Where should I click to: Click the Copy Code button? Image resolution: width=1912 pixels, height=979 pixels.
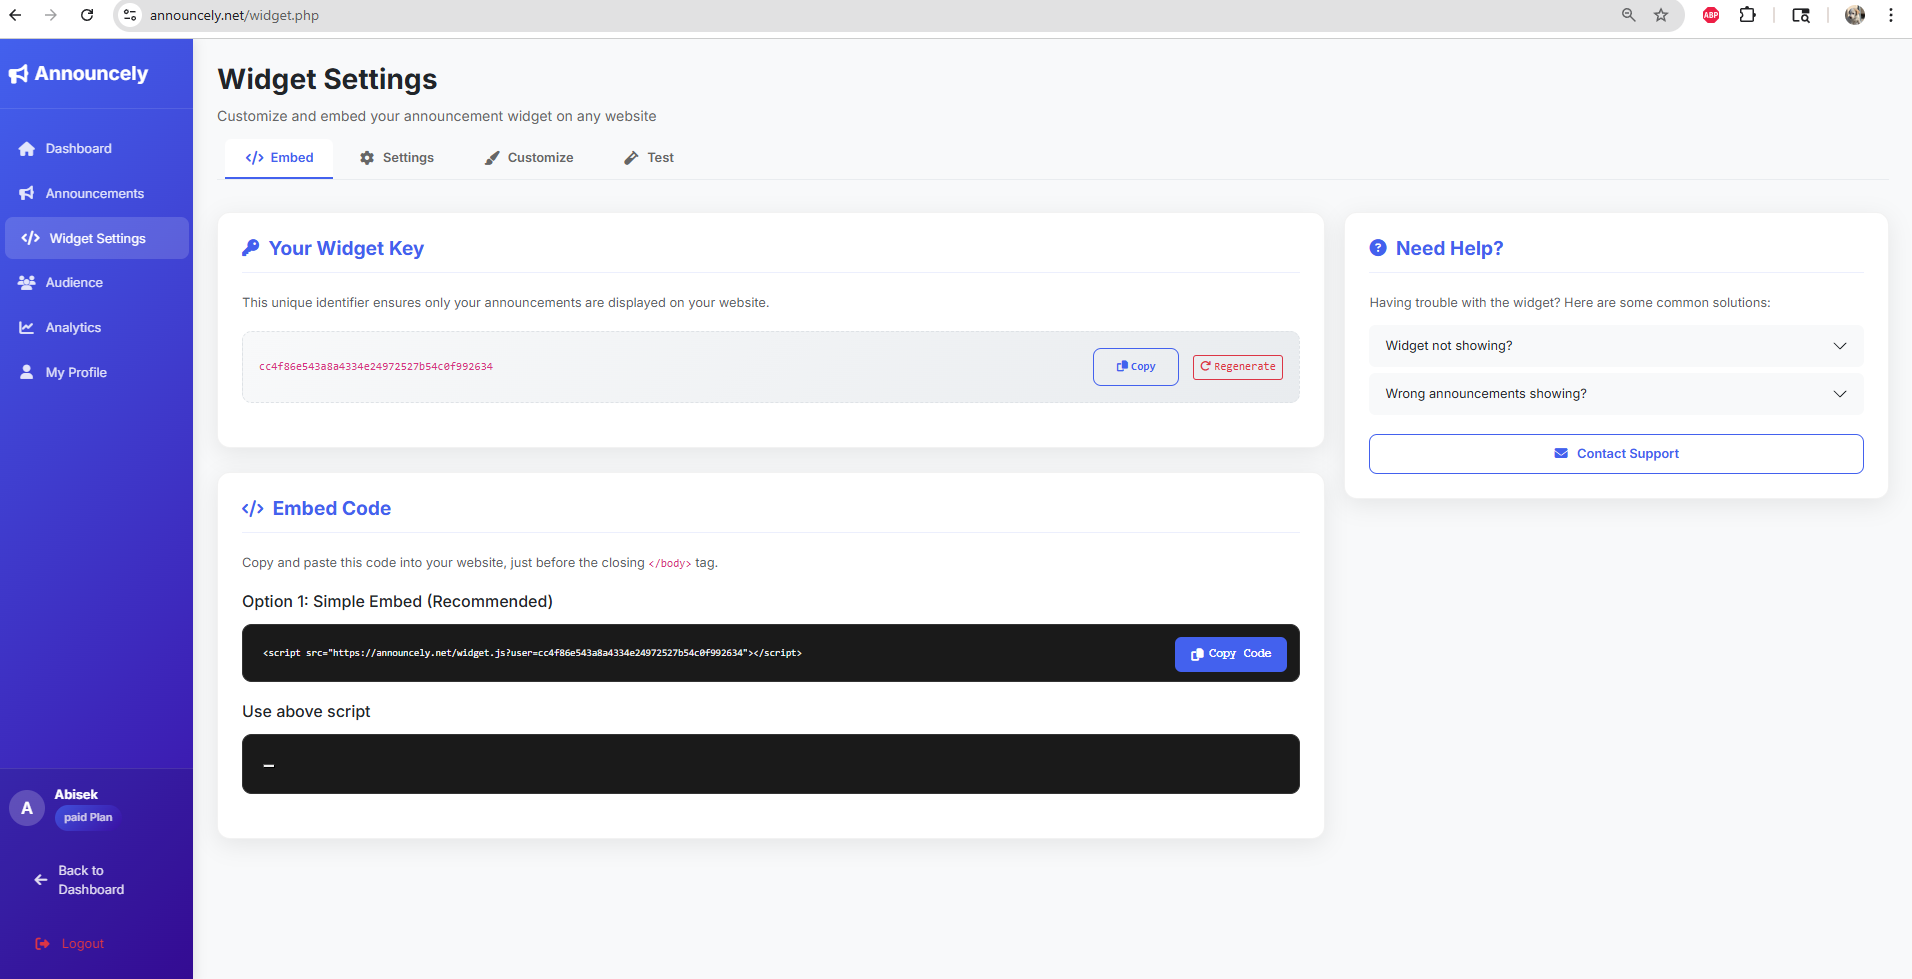[x=1231, y=654]
